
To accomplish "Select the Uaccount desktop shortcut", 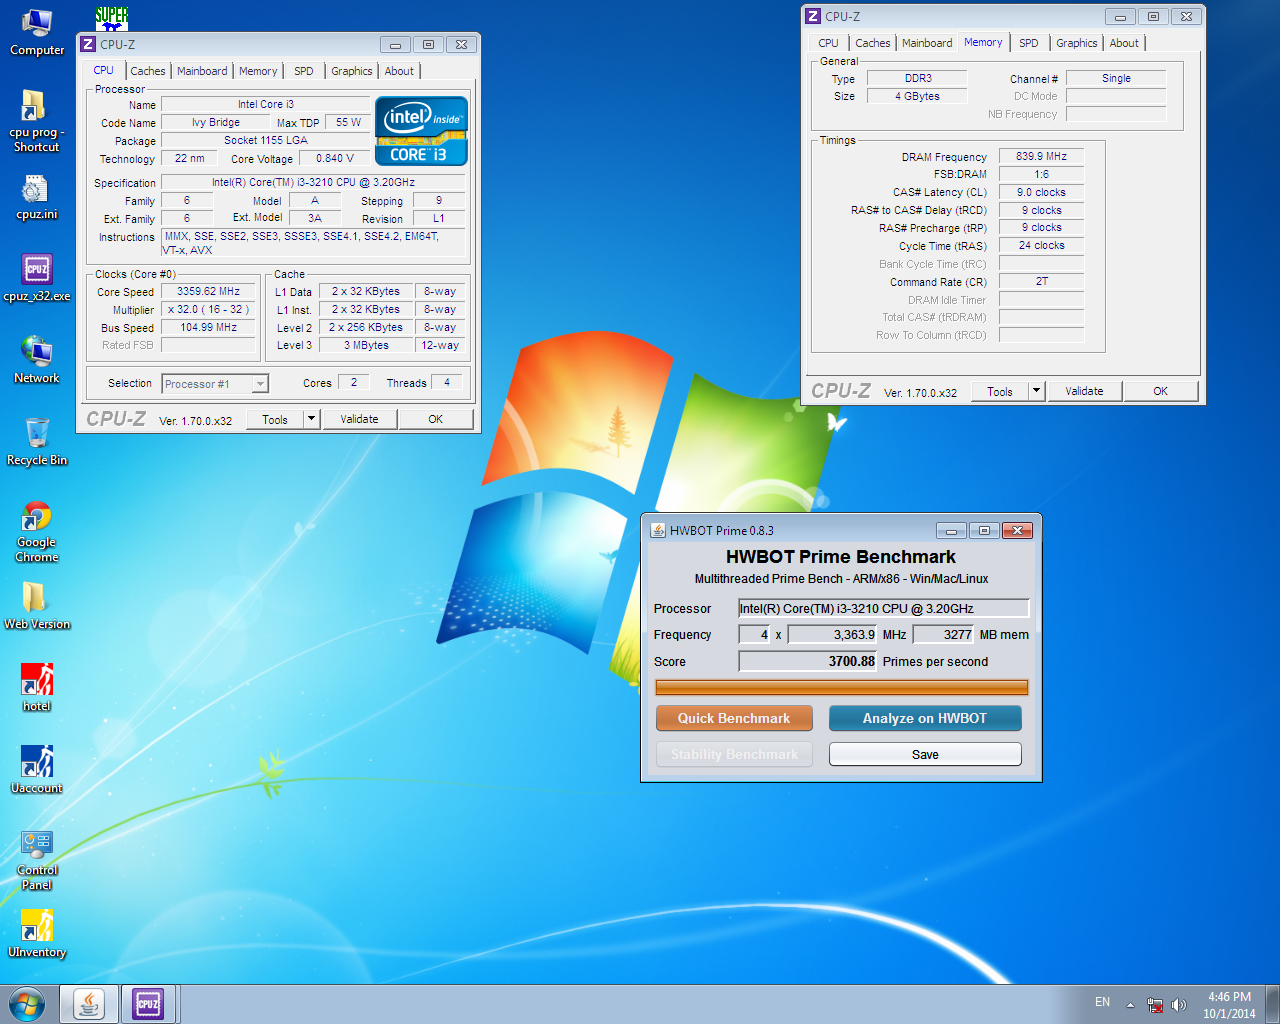I will 37,770.
